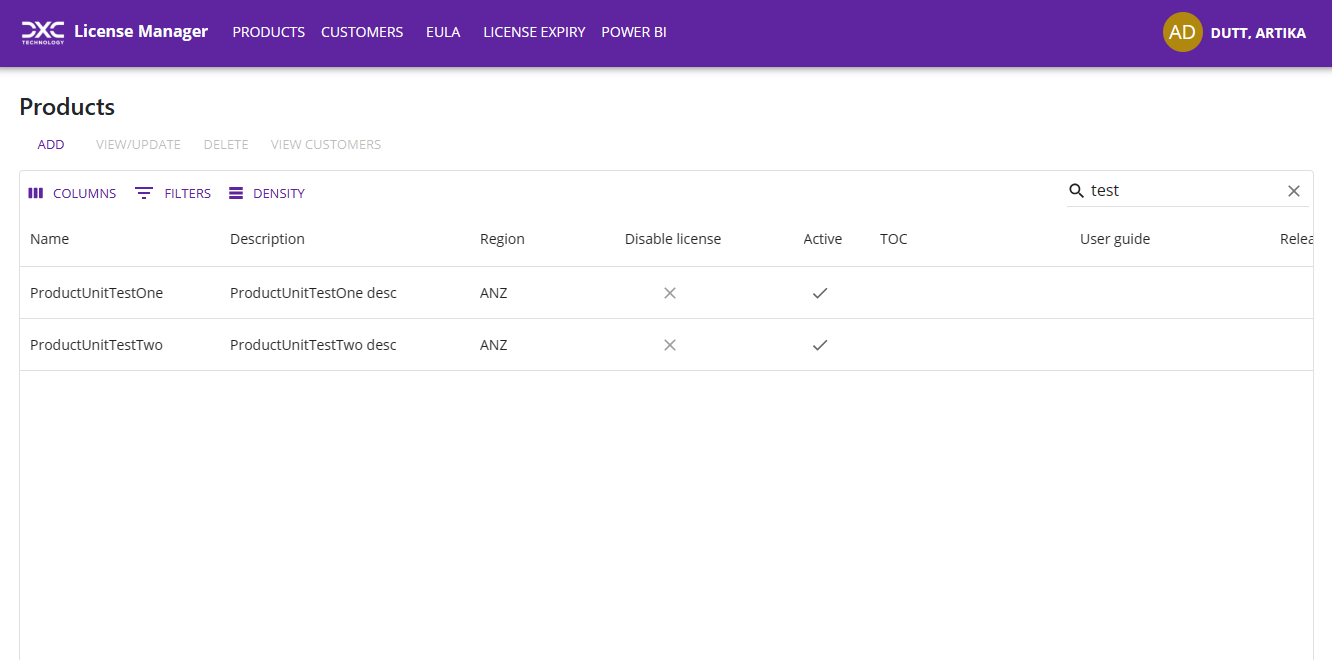The height and width of the screenshot is (660, 1332).
Task: Open the Columns selector icon
Action: (36, 193)
